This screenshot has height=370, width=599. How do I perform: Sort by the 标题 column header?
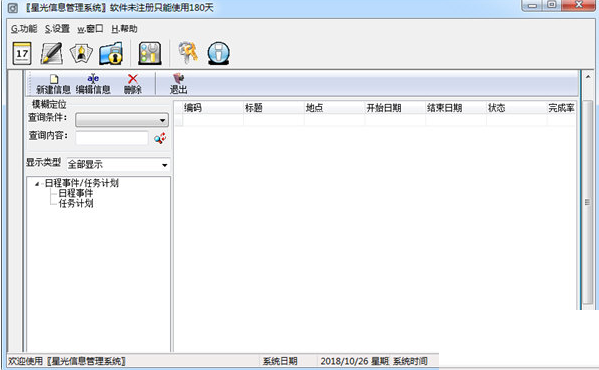274,108
